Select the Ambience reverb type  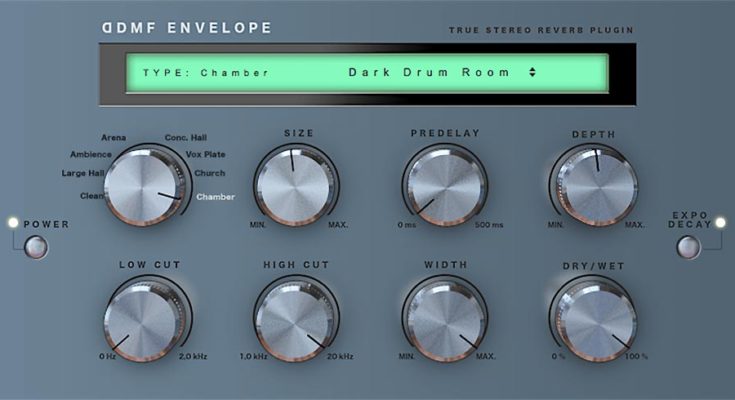coord(90,155)
